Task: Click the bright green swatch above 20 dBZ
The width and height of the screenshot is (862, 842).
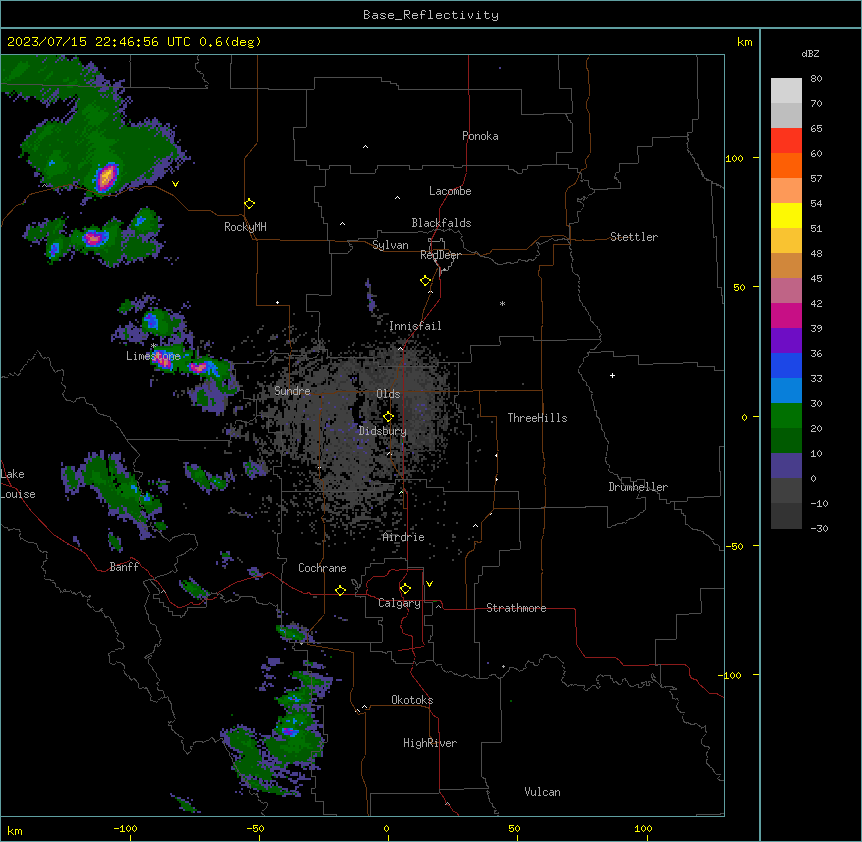Action: (786, 416)
